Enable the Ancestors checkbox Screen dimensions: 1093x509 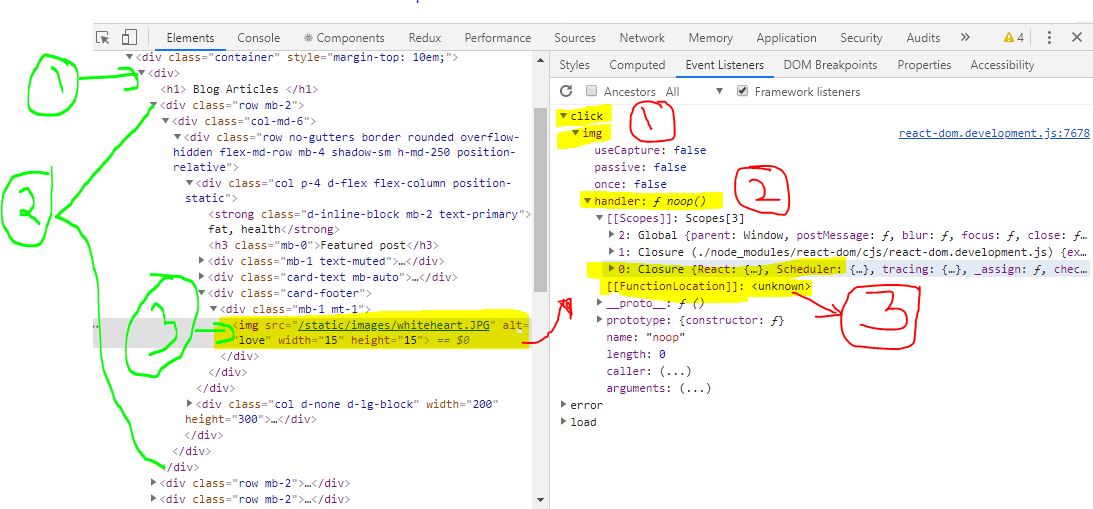click(x=592, y=92)
